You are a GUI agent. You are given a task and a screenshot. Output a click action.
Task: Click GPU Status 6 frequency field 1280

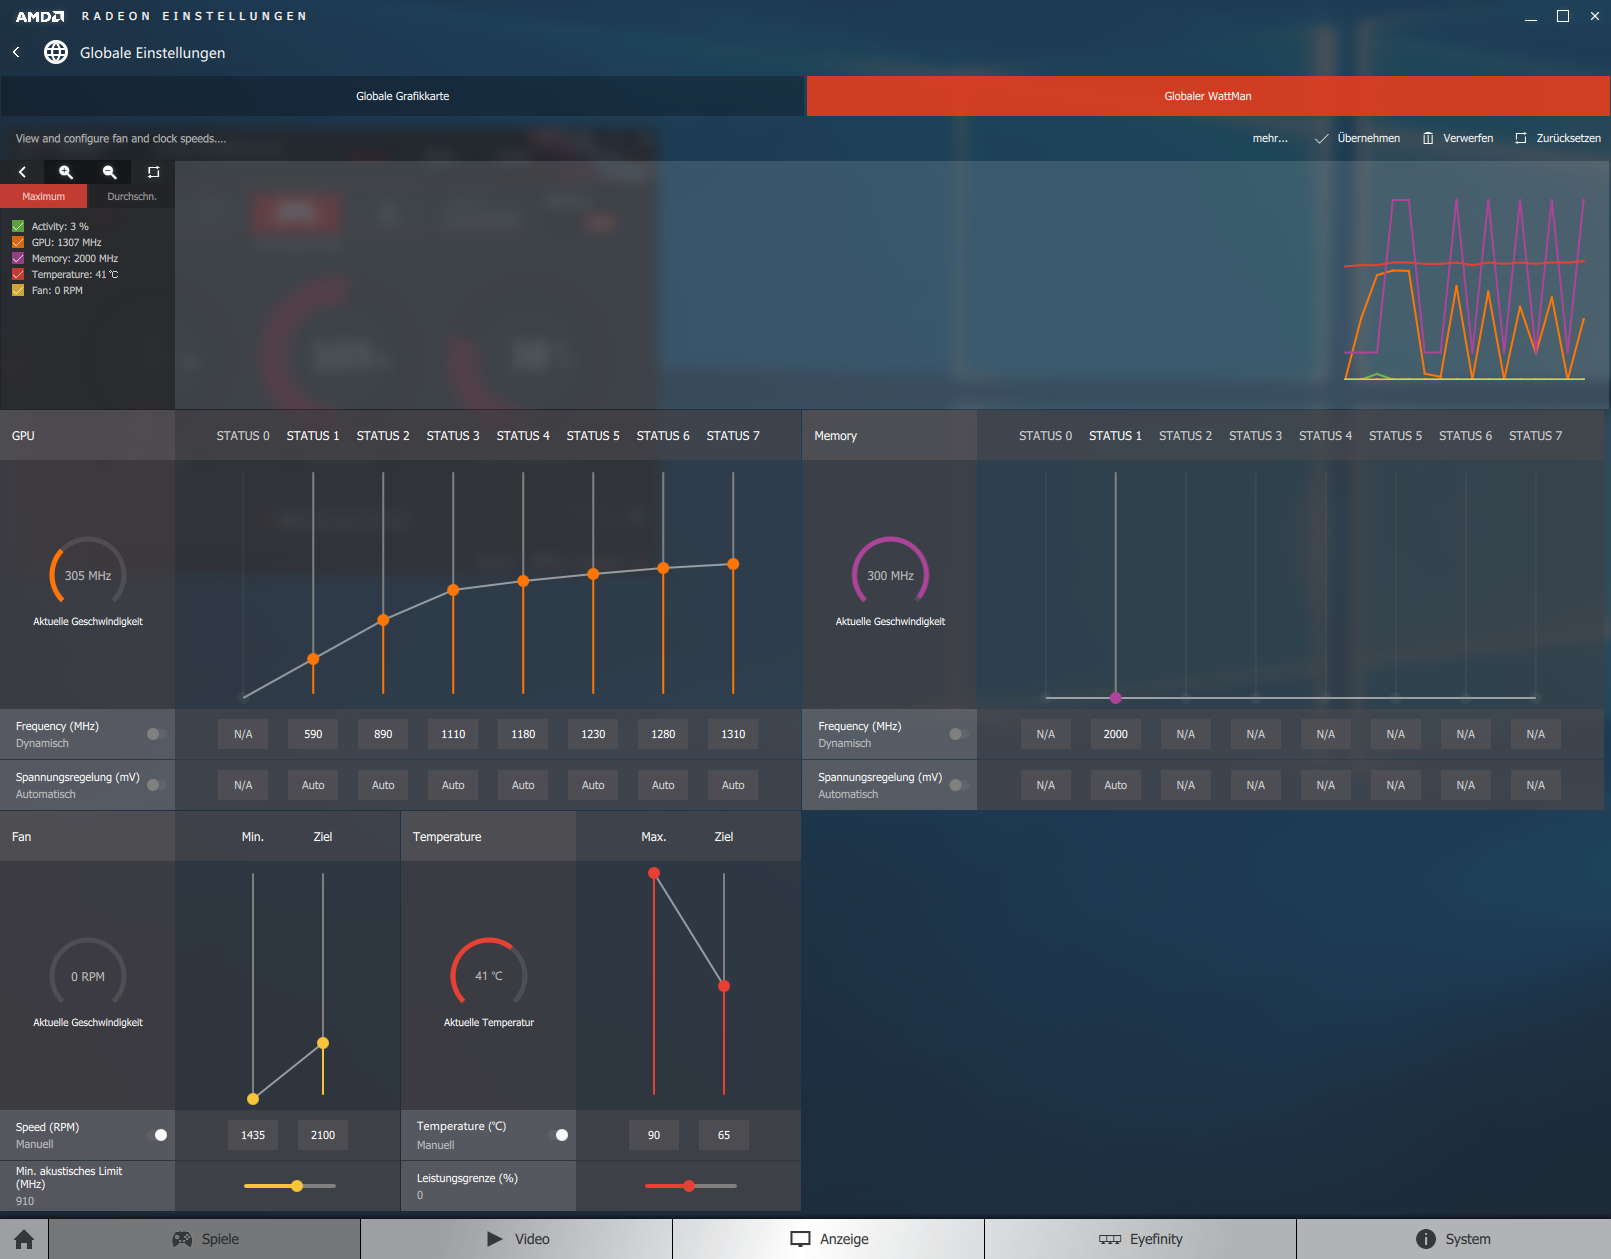pyautogui.click(x=663, y=734)
